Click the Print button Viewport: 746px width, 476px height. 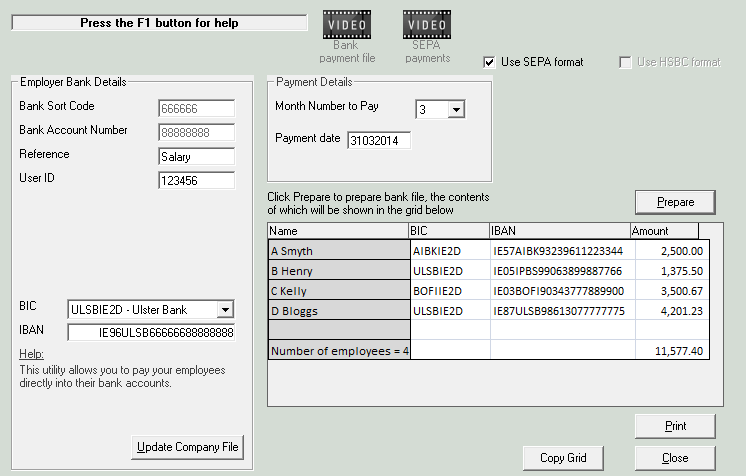(x=675, y=426)
